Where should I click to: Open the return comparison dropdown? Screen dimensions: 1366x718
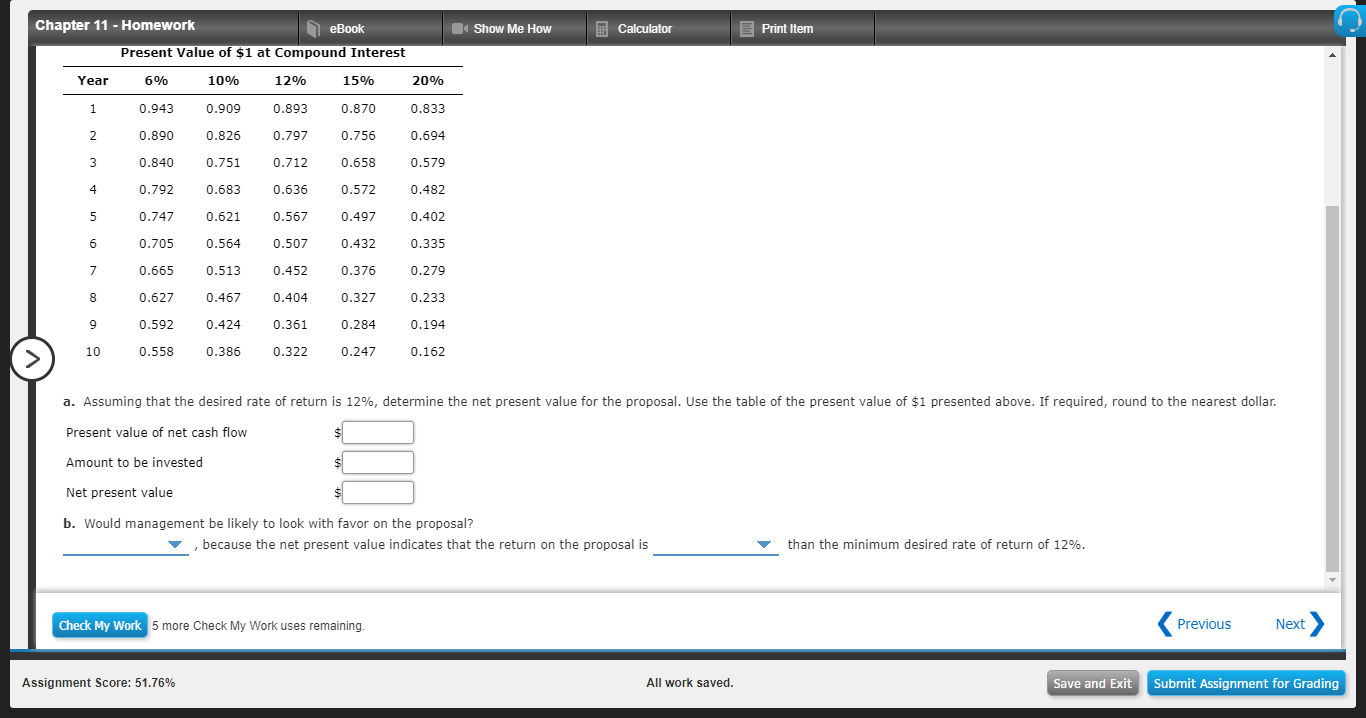pos(716,545)
